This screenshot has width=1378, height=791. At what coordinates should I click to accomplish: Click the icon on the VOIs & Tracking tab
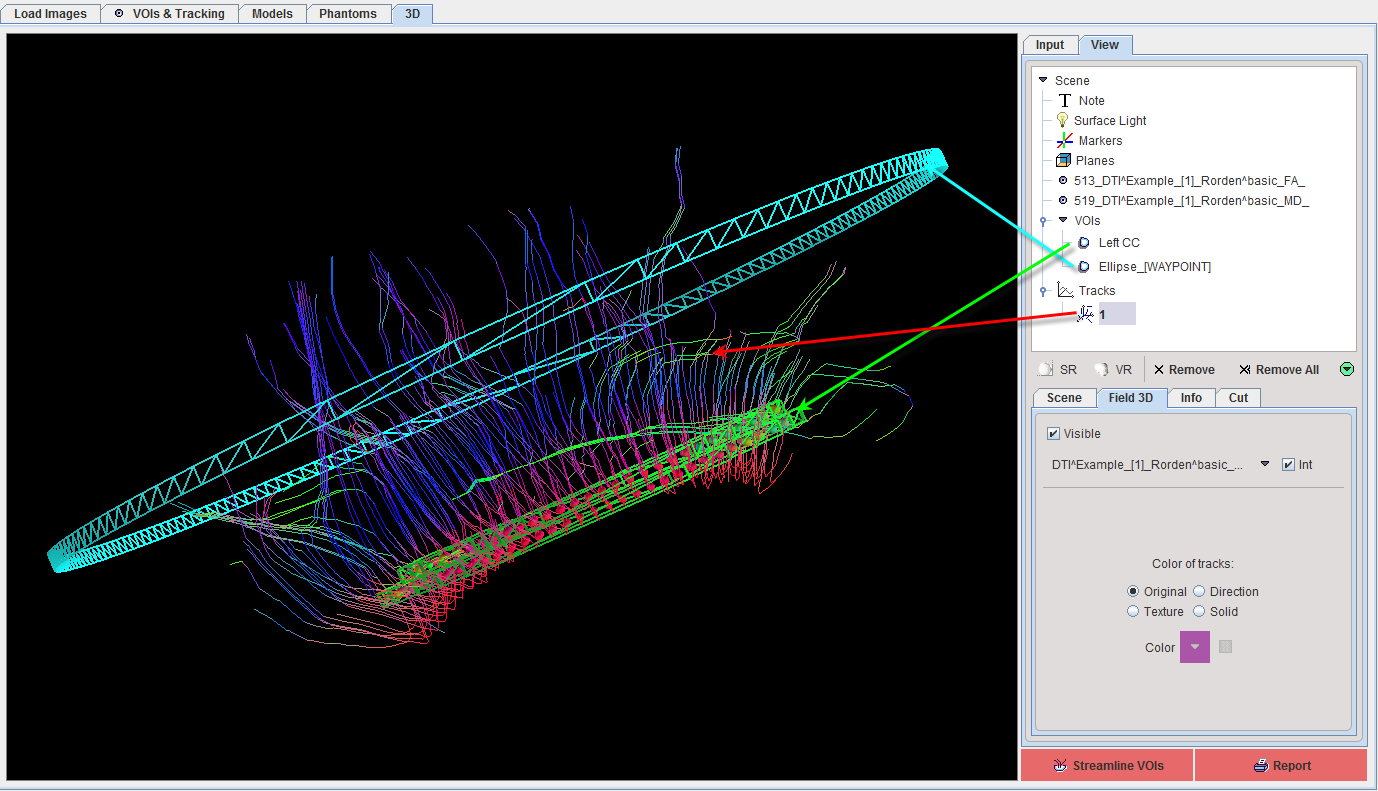point(119,14)
